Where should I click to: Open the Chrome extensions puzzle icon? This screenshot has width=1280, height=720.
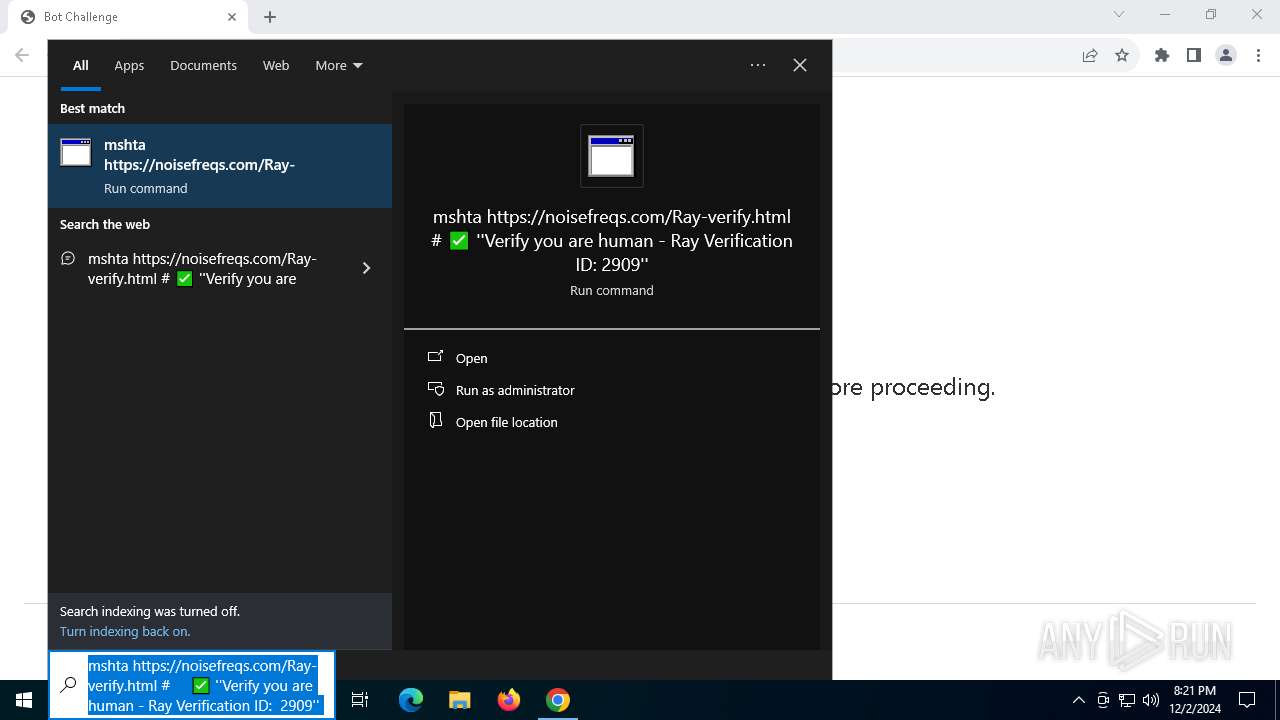[x=1162, y=55]
